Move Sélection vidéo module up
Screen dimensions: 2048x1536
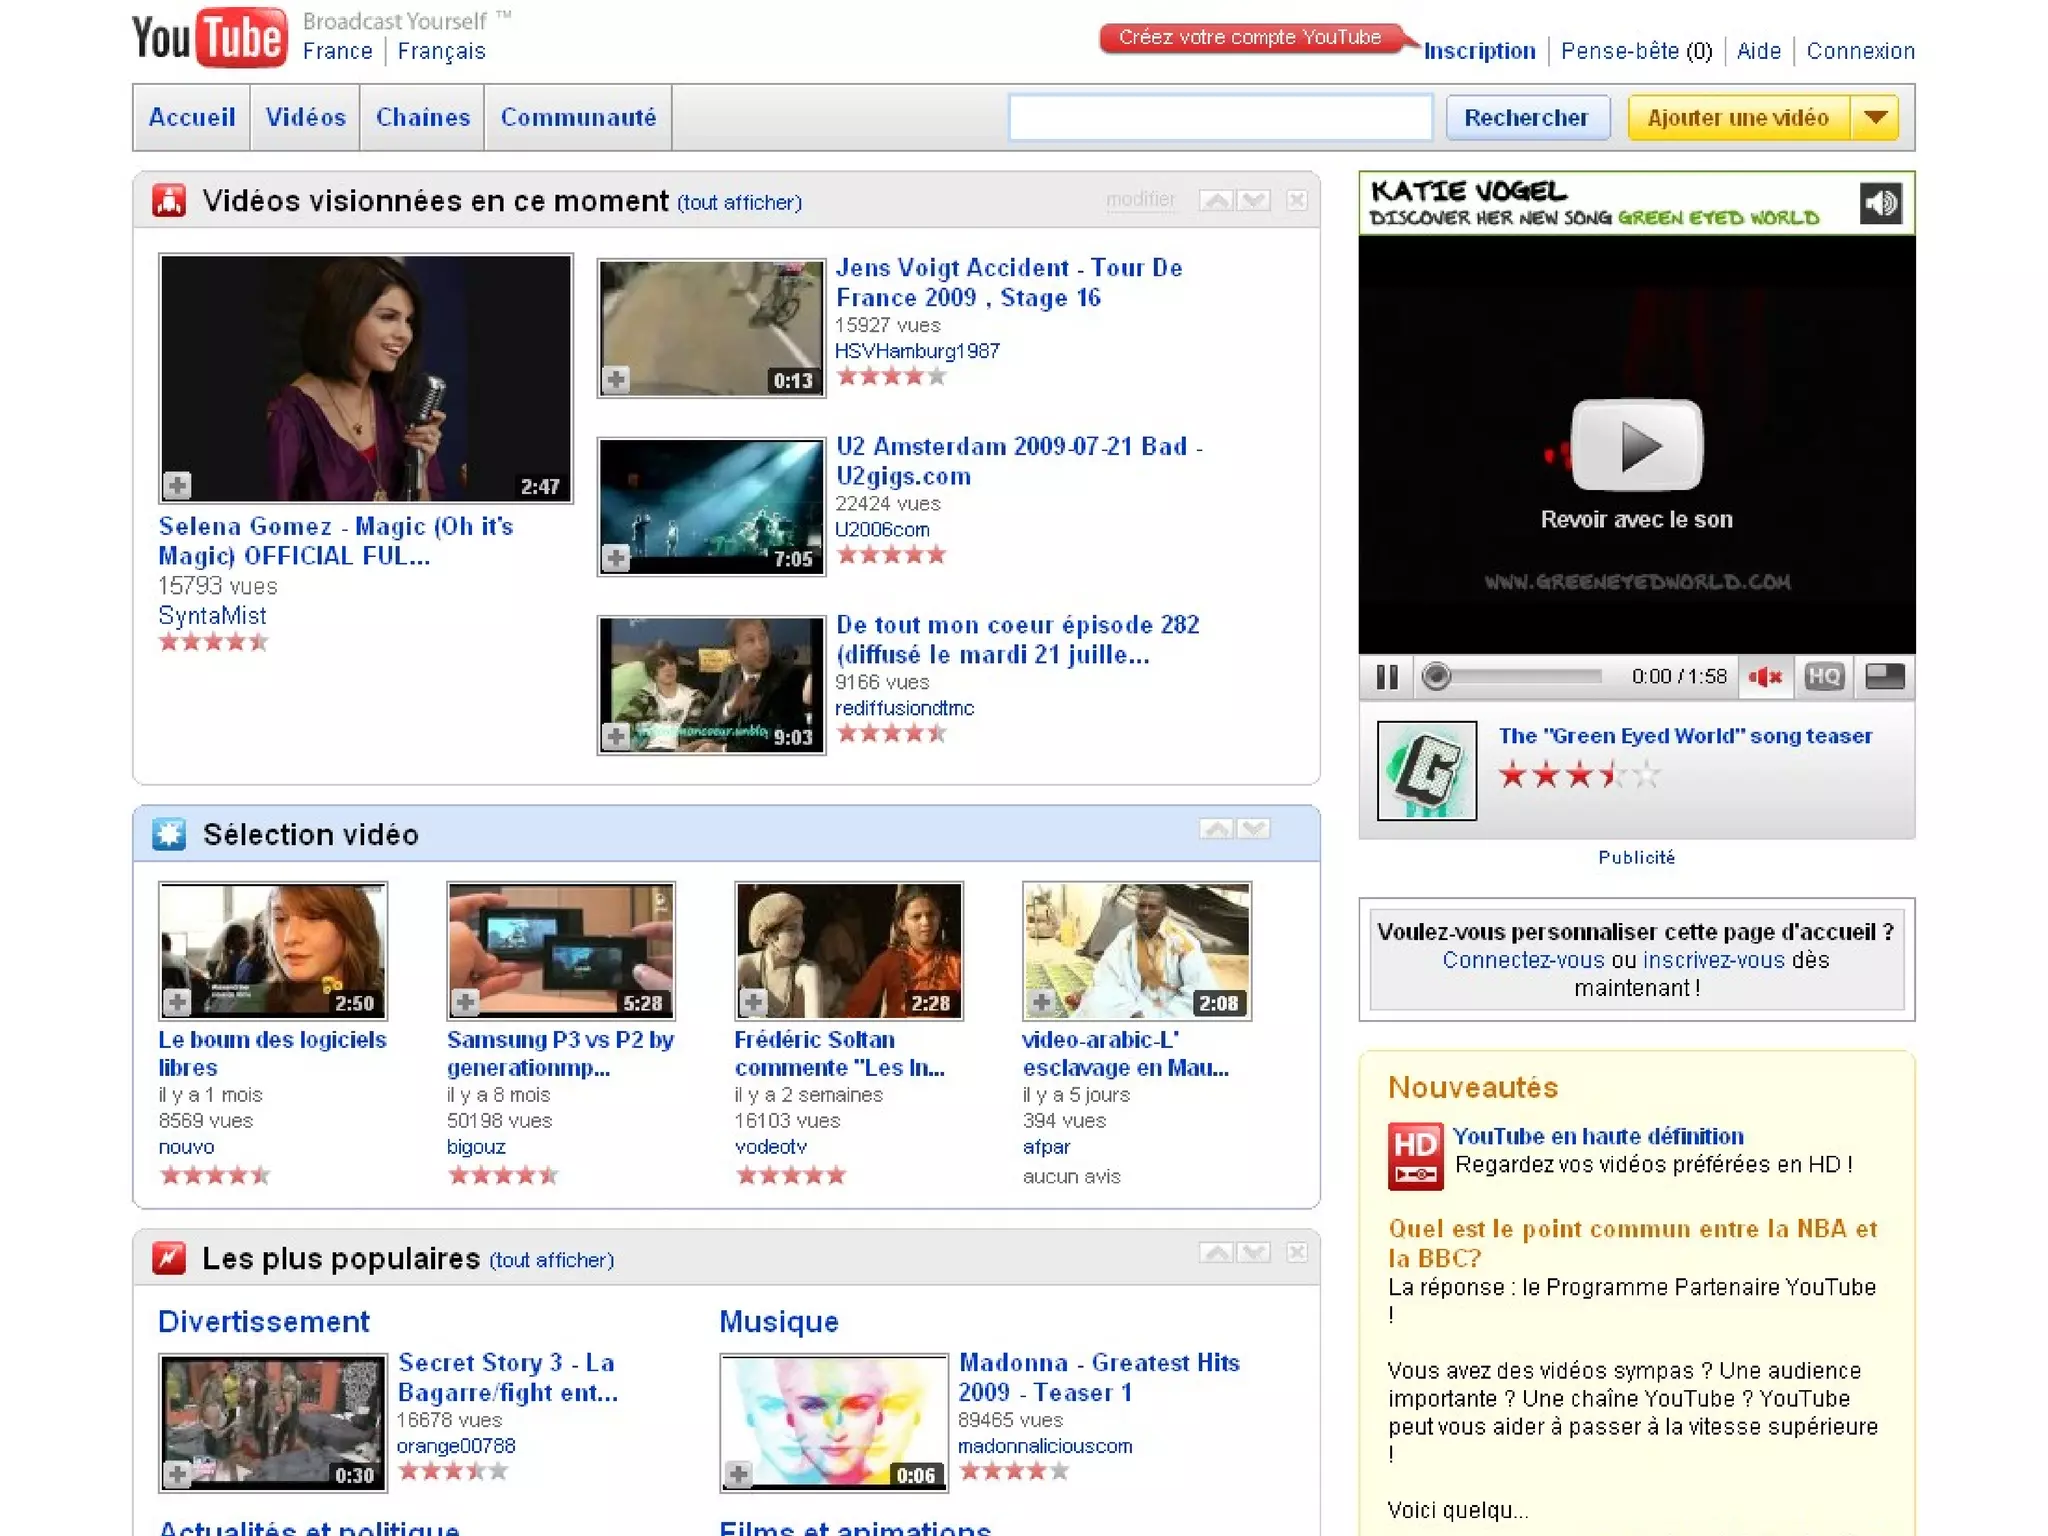(1216, 828)
